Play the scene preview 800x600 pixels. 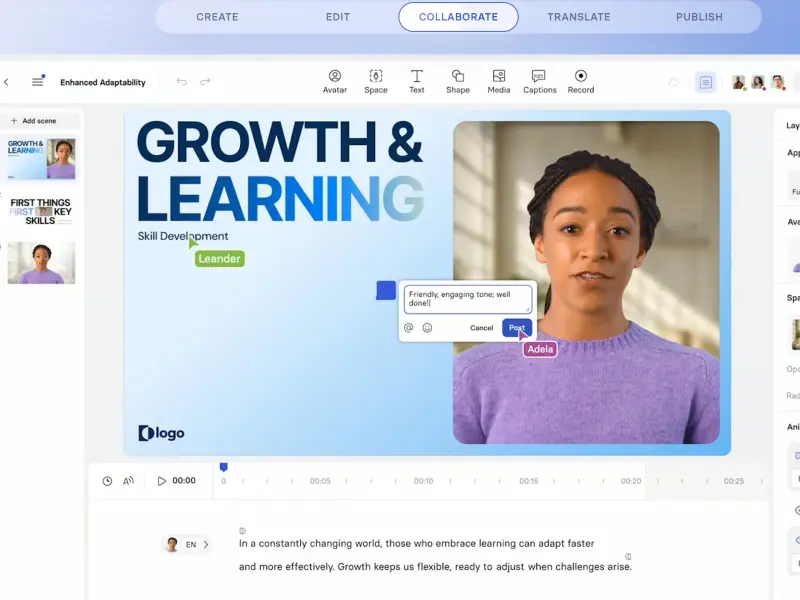click(161, 481)
